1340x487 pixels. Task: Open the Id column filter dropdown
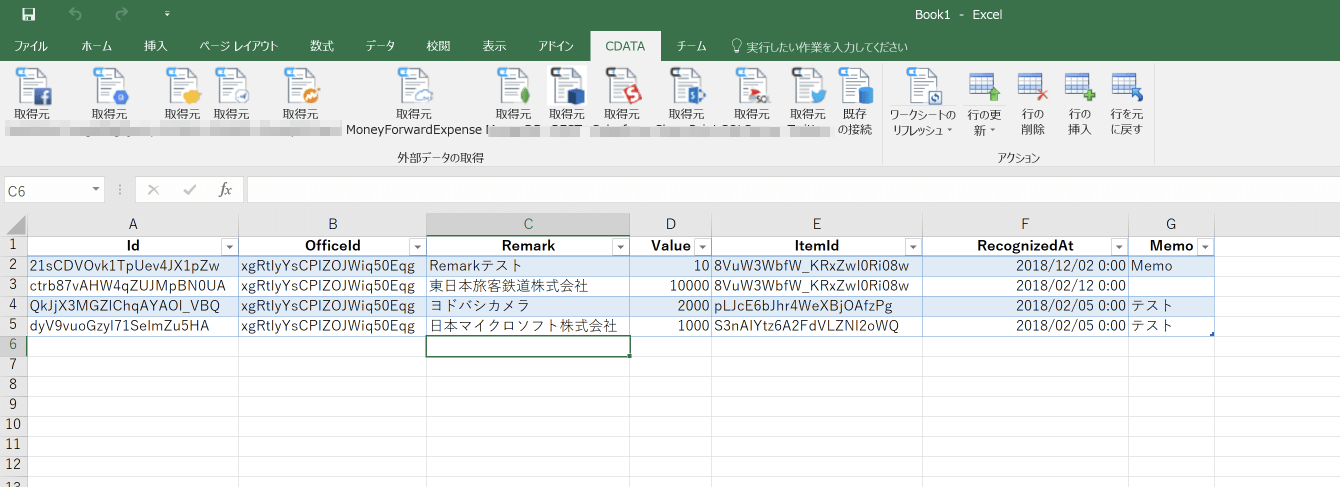(229, 247)
